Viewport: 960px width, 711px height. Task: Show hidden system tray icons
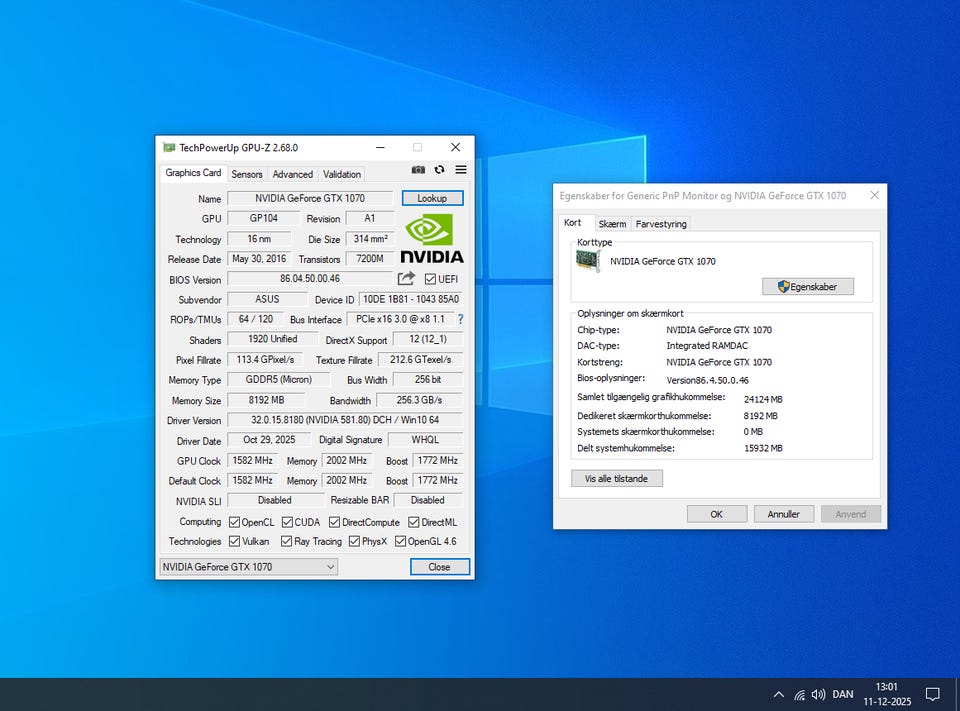point(778,694)
